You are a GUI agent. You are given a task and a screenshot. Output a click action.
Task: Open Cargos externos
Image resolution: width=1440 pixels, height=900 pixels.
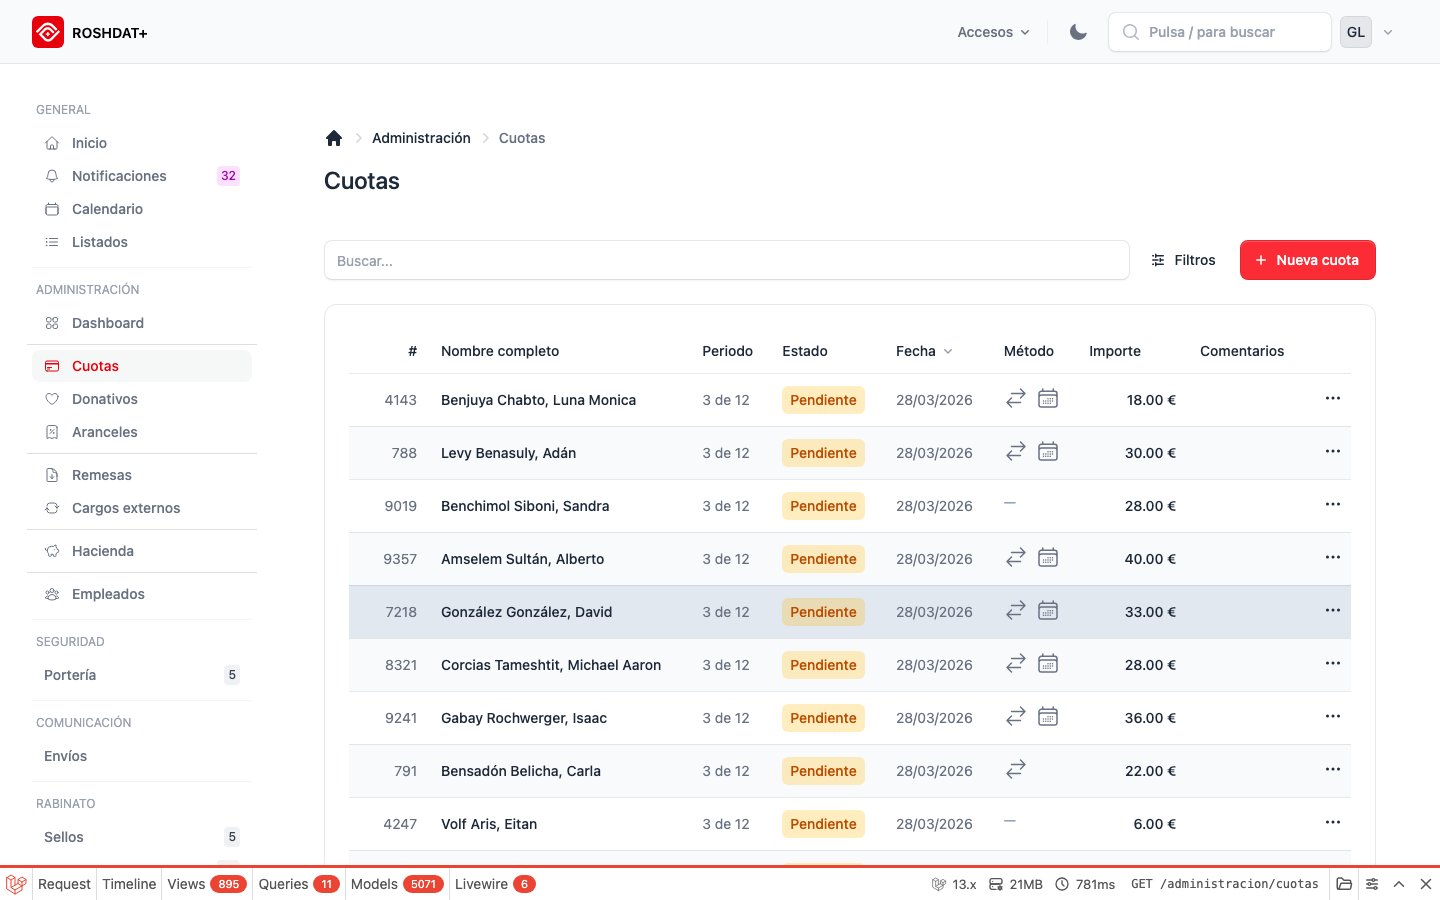(x=126, y=508)
